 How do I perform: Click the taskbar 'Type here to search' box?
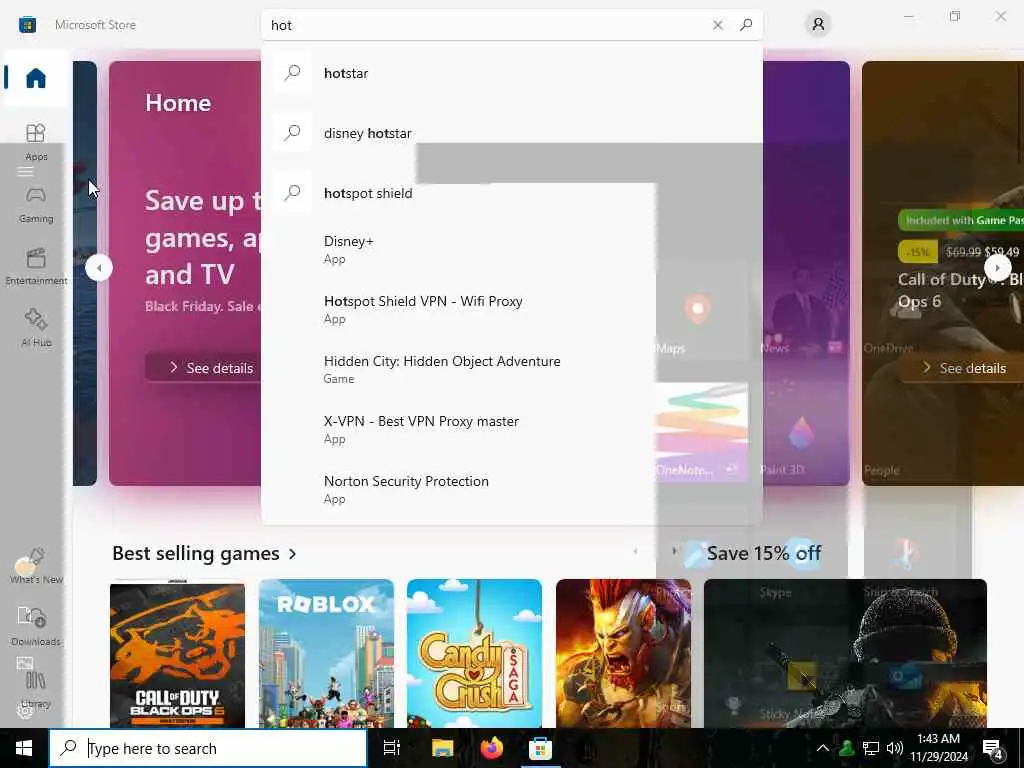coord(208,748)
